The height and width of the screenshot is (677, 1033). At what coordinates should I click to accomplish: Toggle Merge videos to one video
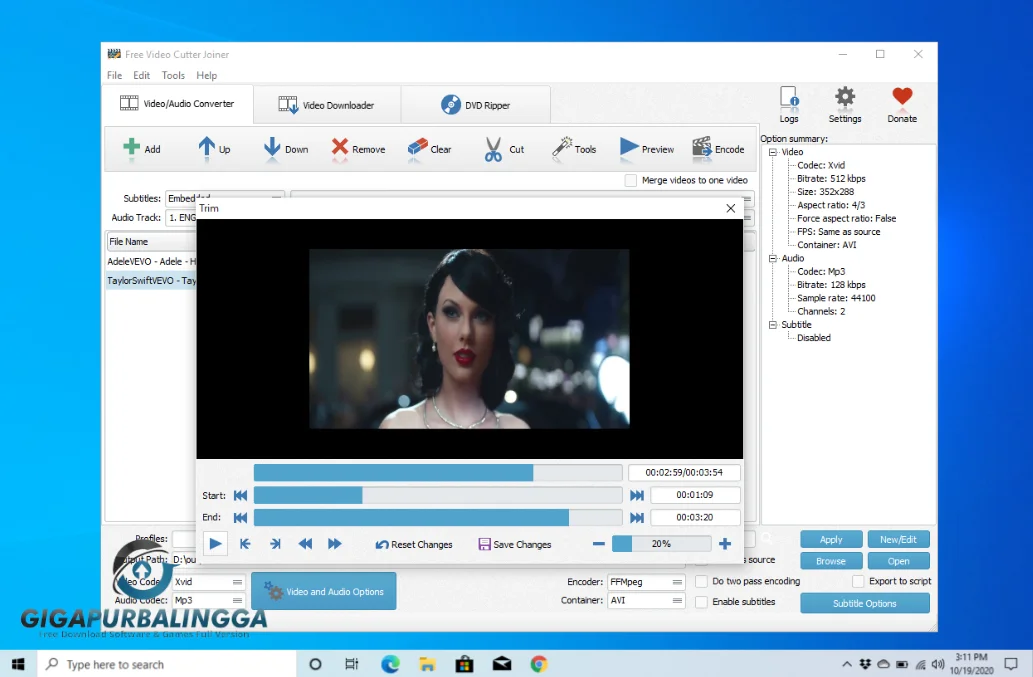tap(630, 180)
